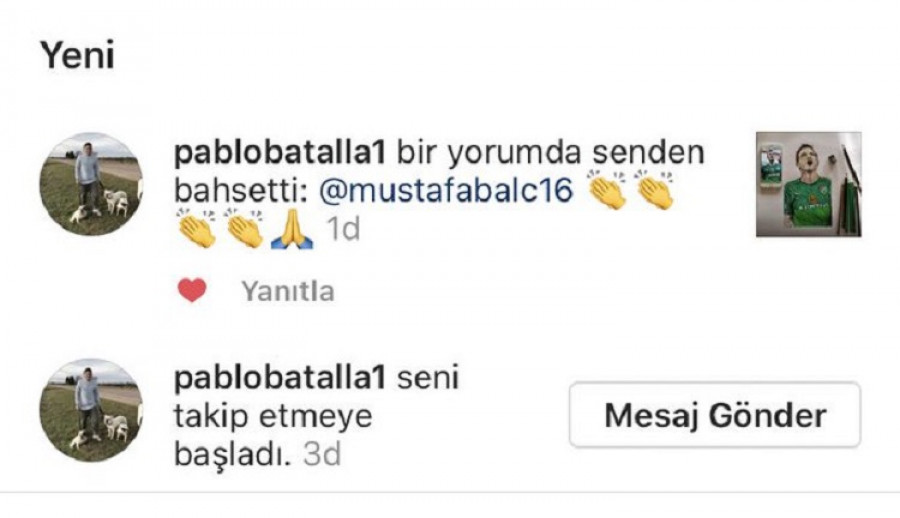Like the comment with the red heart icon

click(192, 291)
